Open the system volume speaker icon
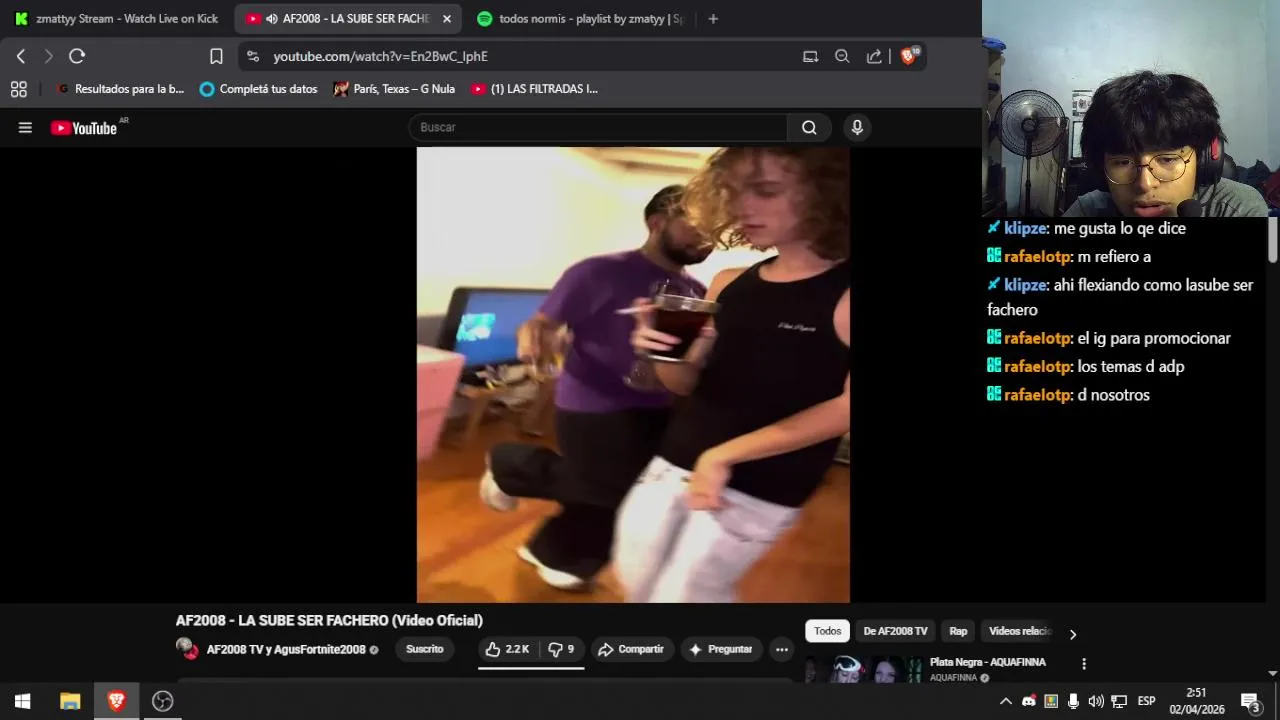 coord(1096,701)
